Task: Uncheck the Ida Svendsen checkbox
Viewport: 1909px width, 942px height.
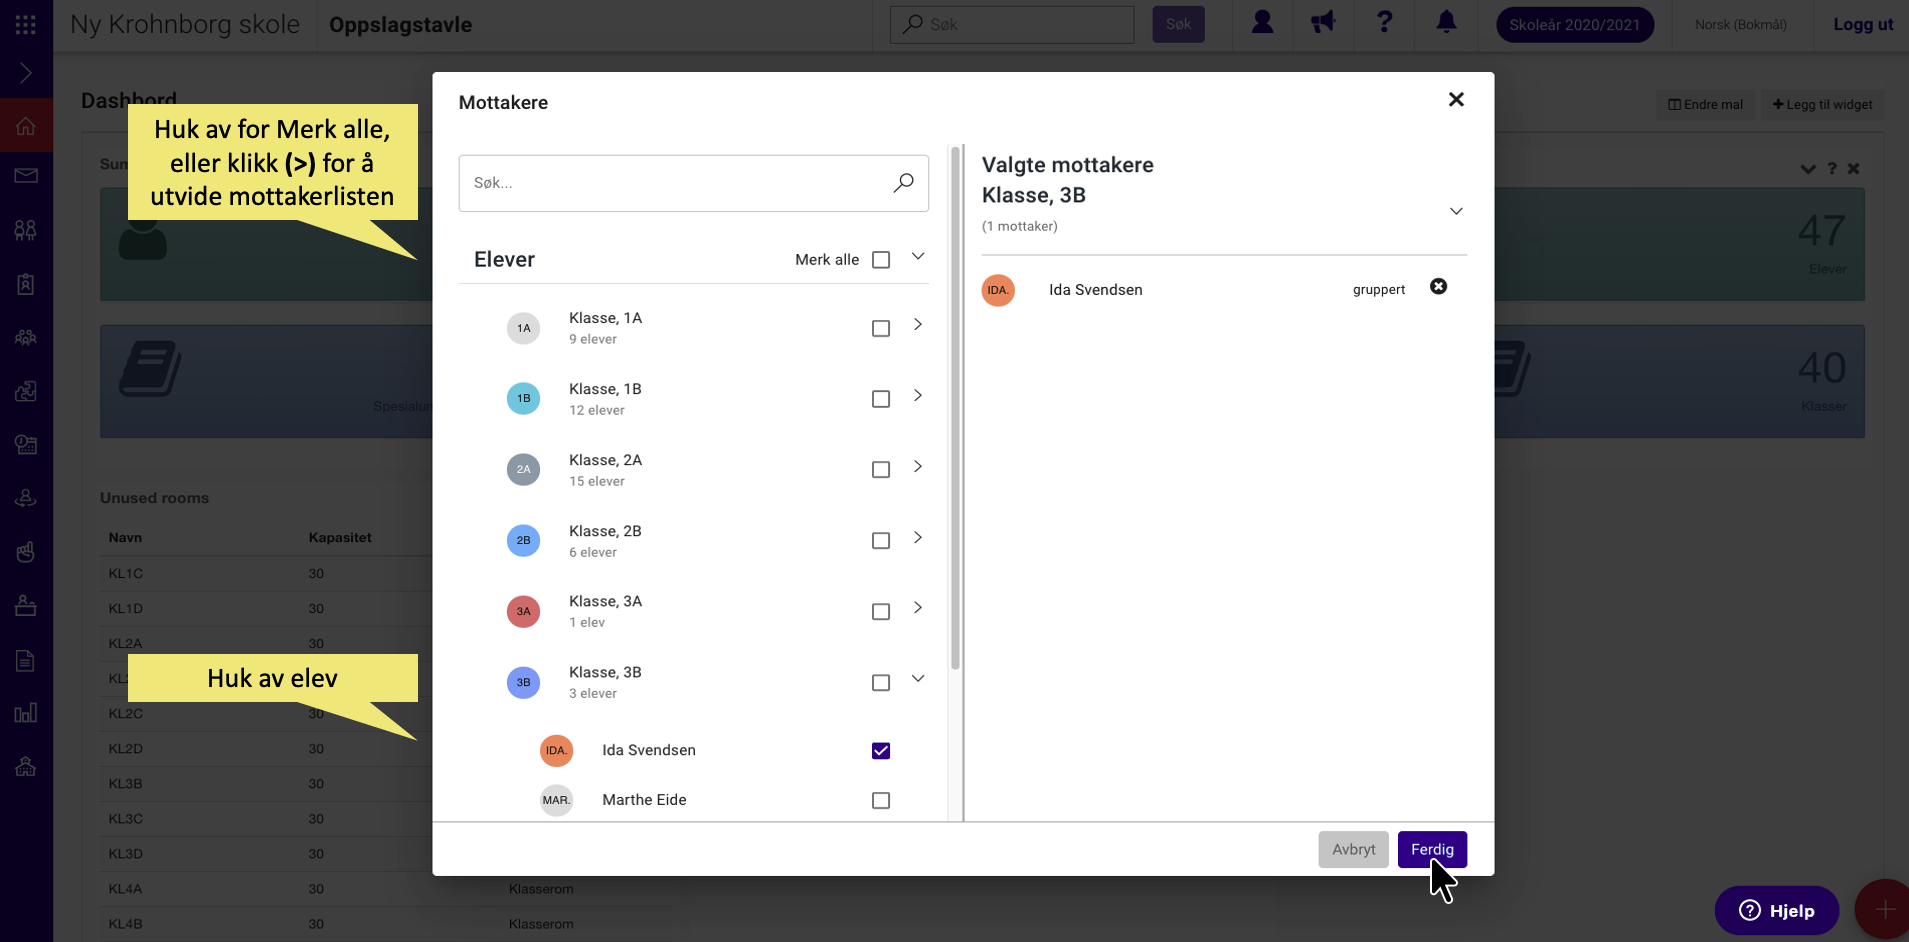Action: click(x=881, y=751)
